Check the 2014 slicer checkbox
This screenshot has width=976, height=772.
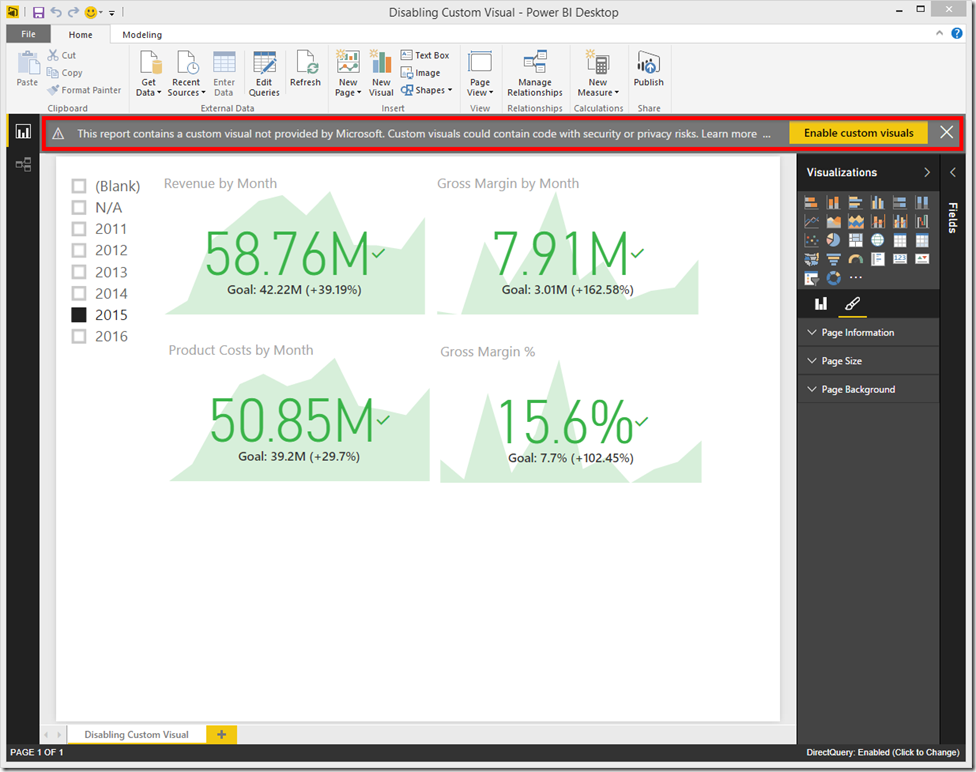pos(79,293)
